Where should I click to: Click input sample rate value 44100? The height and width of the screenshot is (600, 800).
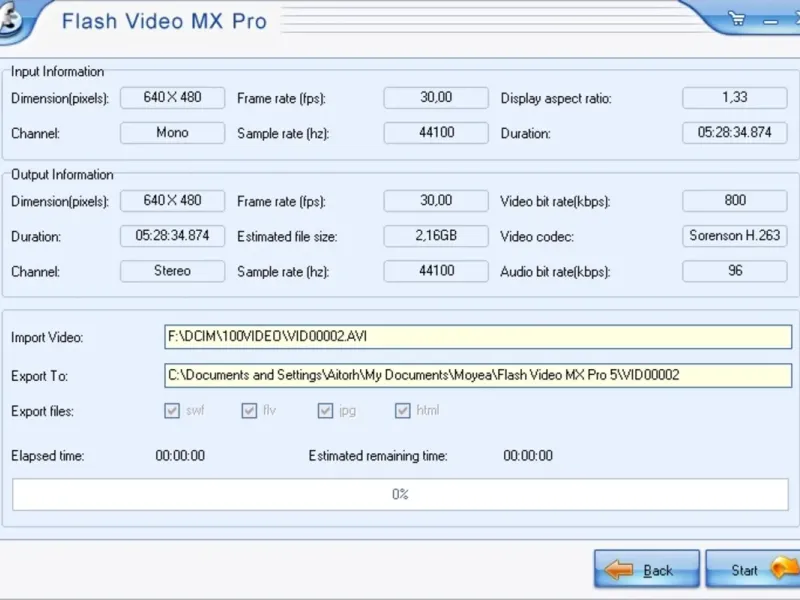436,133
